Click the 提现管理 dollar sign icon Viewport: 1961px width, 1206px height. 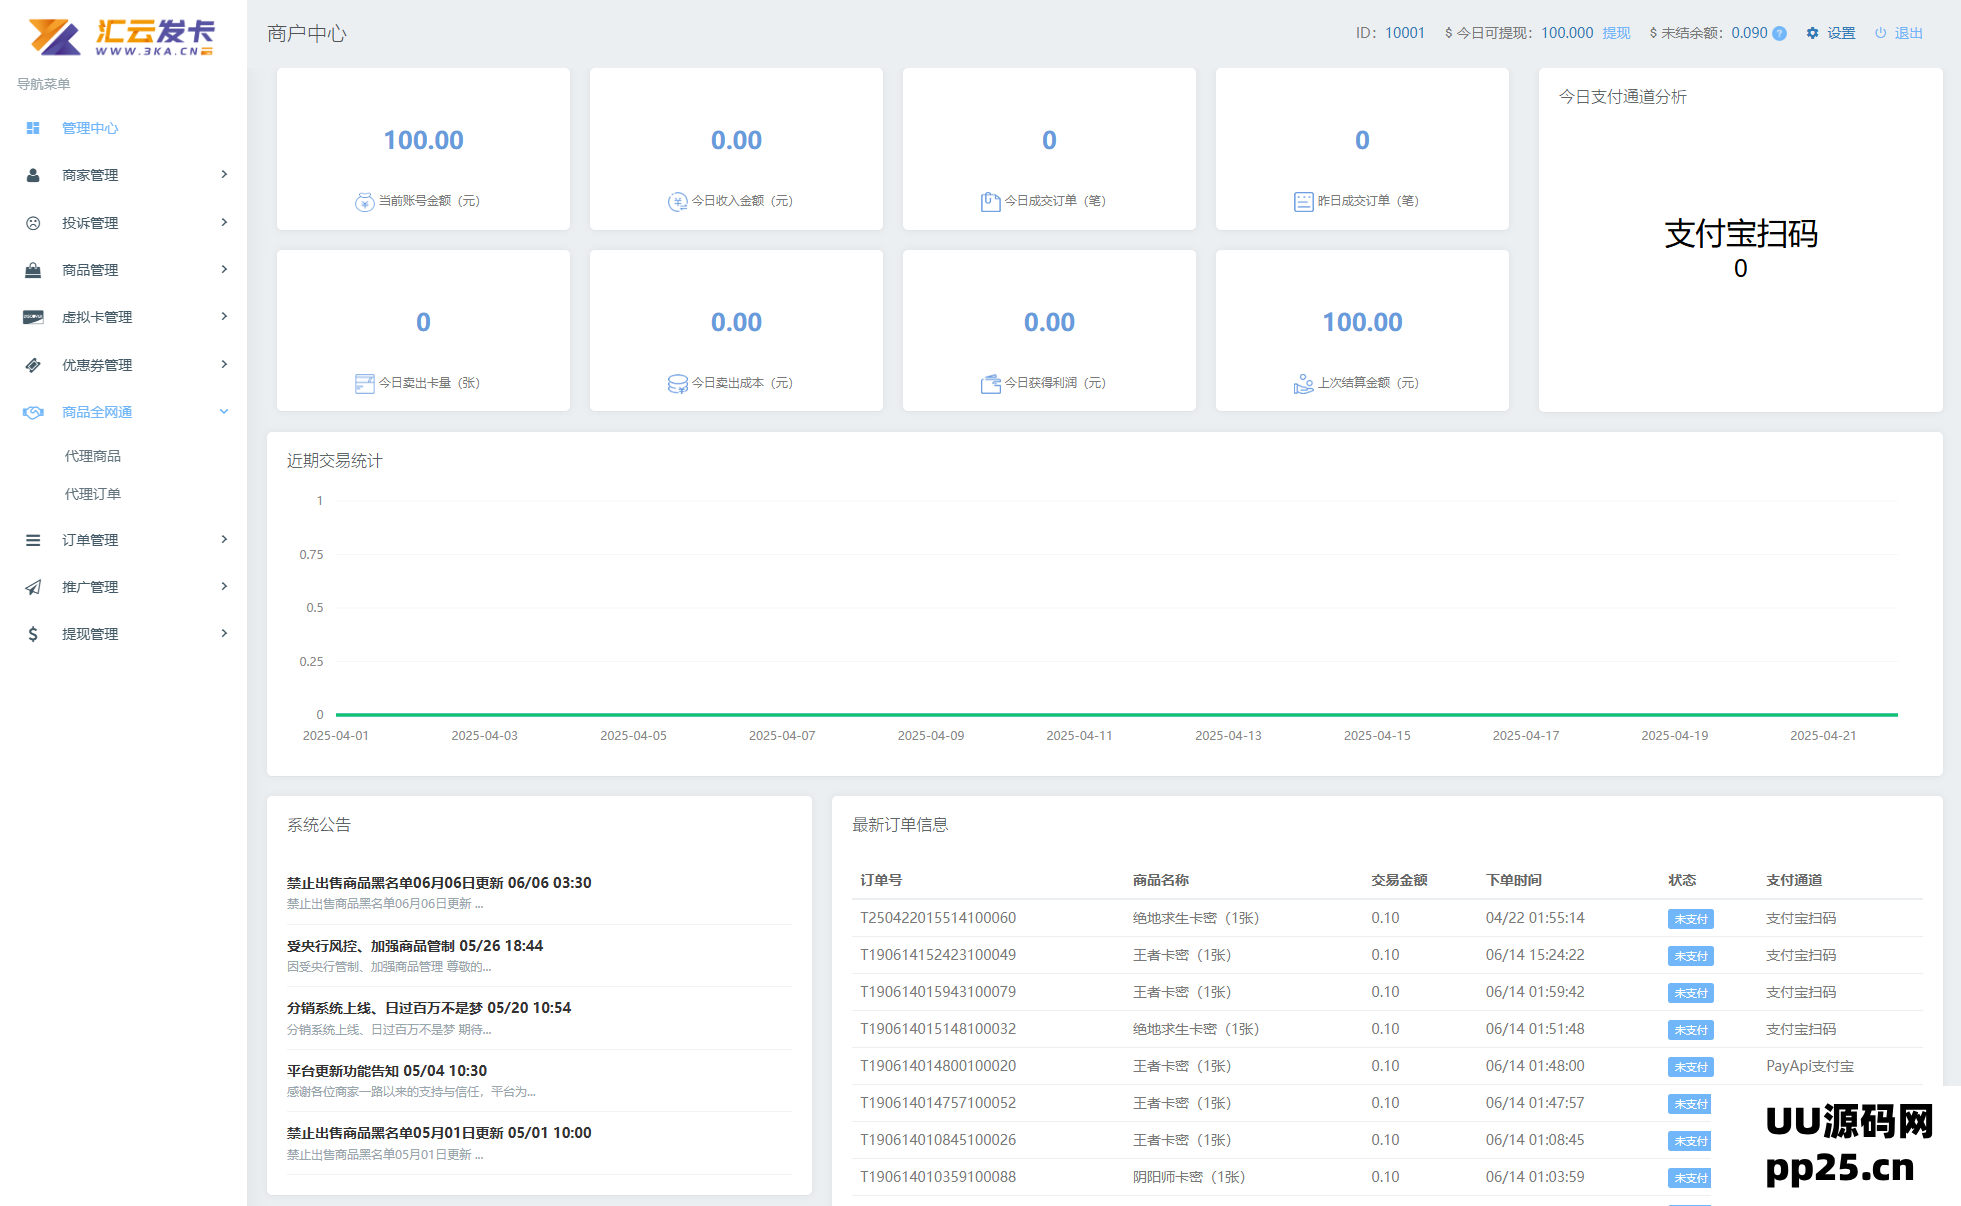33,634
